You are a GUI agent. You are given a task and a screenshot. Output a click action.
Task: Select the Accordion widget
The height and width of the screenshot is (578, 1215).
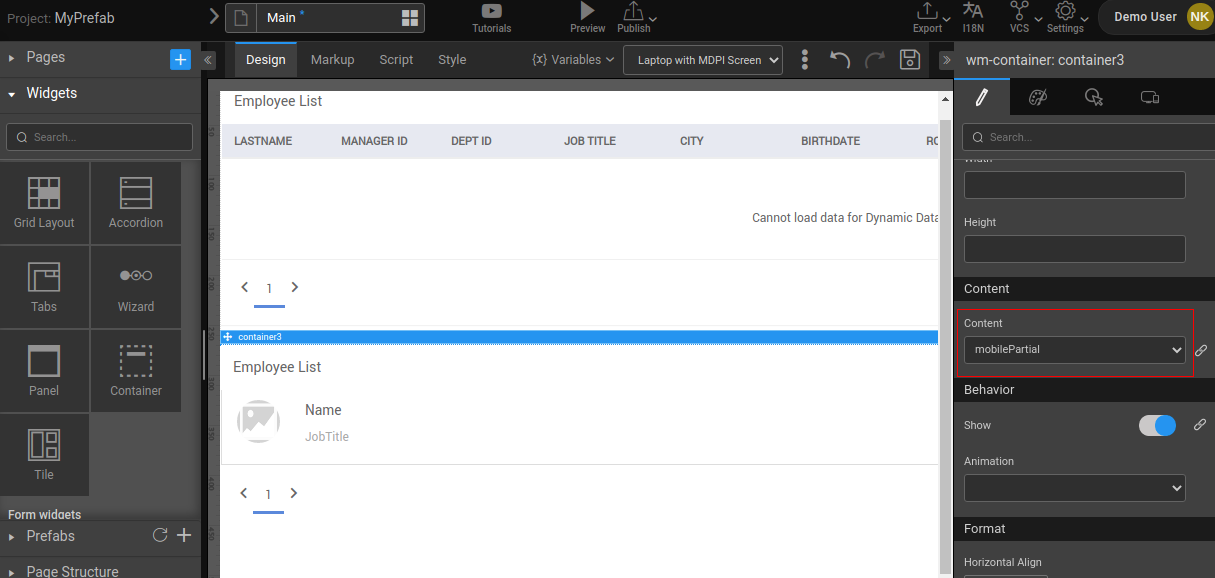coord(136,203)
